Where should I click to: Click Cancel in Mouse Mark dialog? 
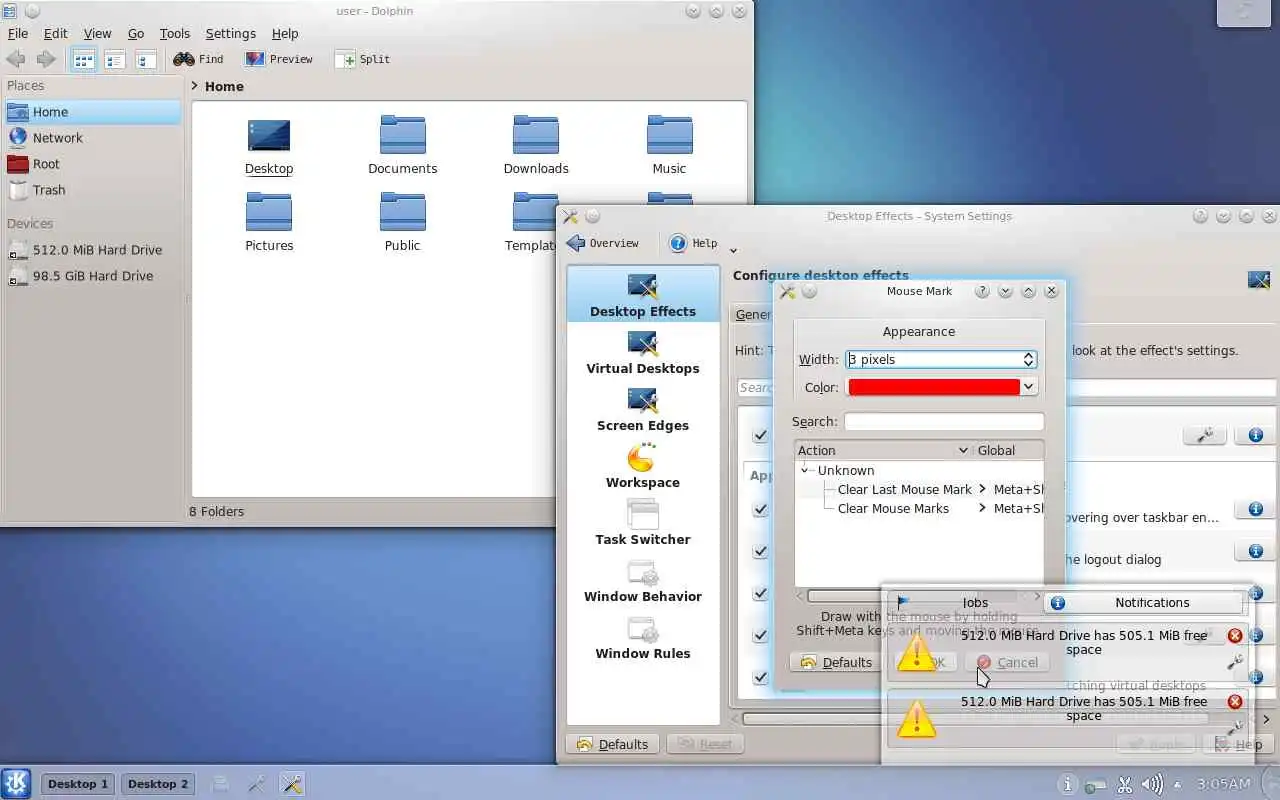coord(1007,662)
